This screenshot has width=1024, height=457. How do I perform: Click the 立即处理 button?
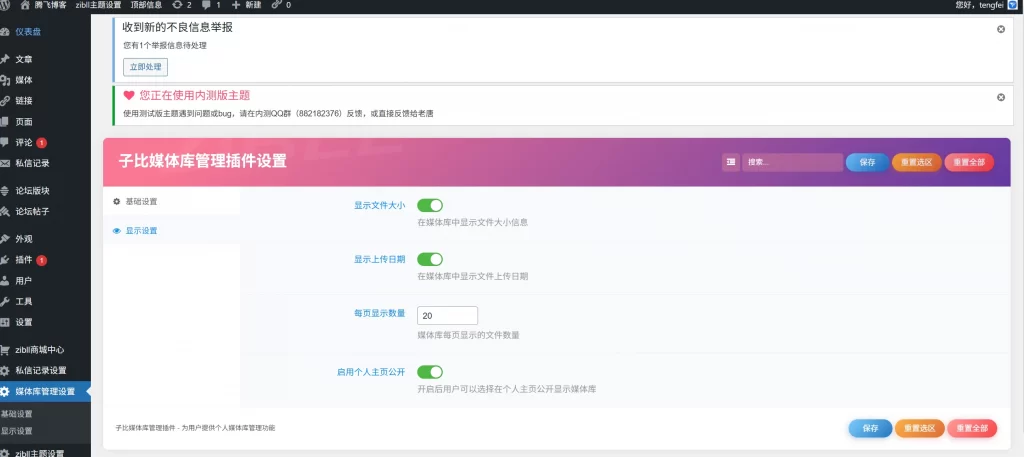tap(146, 67)
